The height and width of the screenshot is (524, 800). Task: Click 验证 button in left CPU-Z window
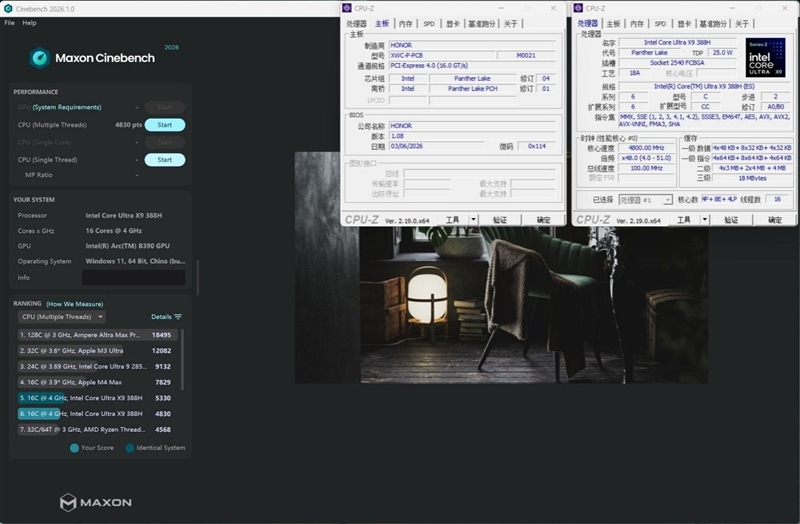coord(500,220)
